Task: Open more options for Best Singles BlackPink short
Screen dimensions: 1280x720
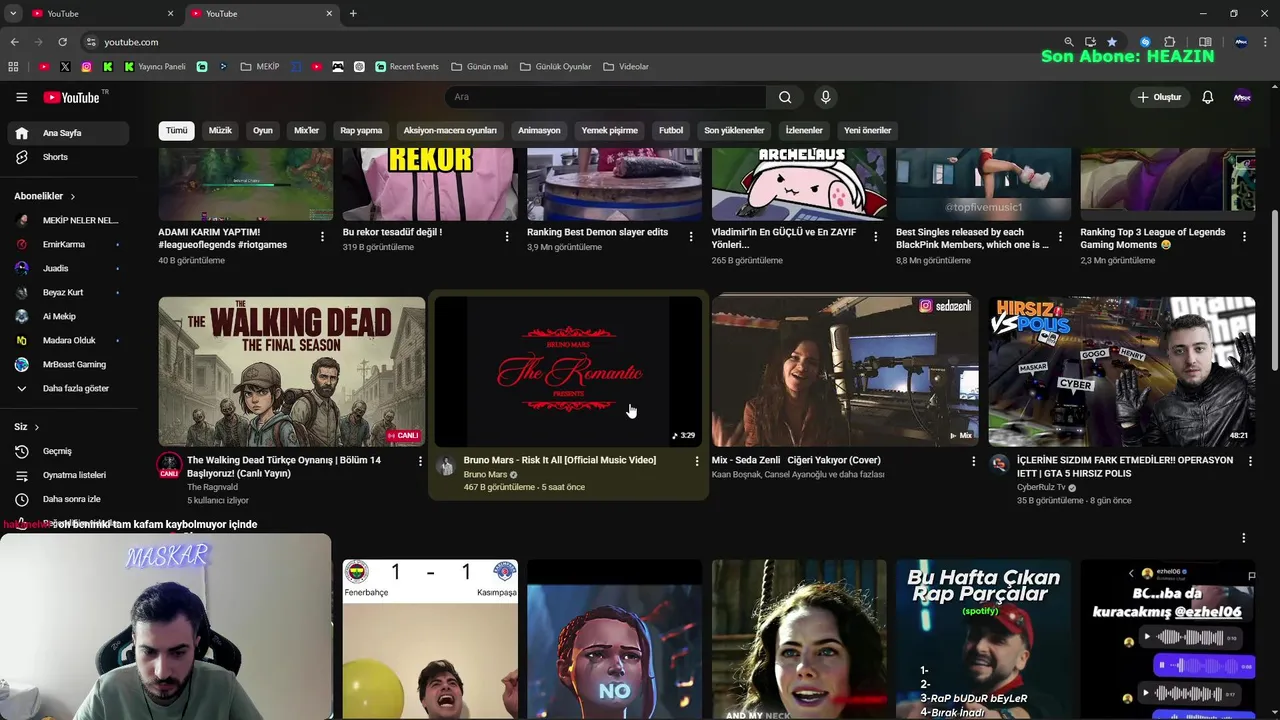Action: 1060,237
